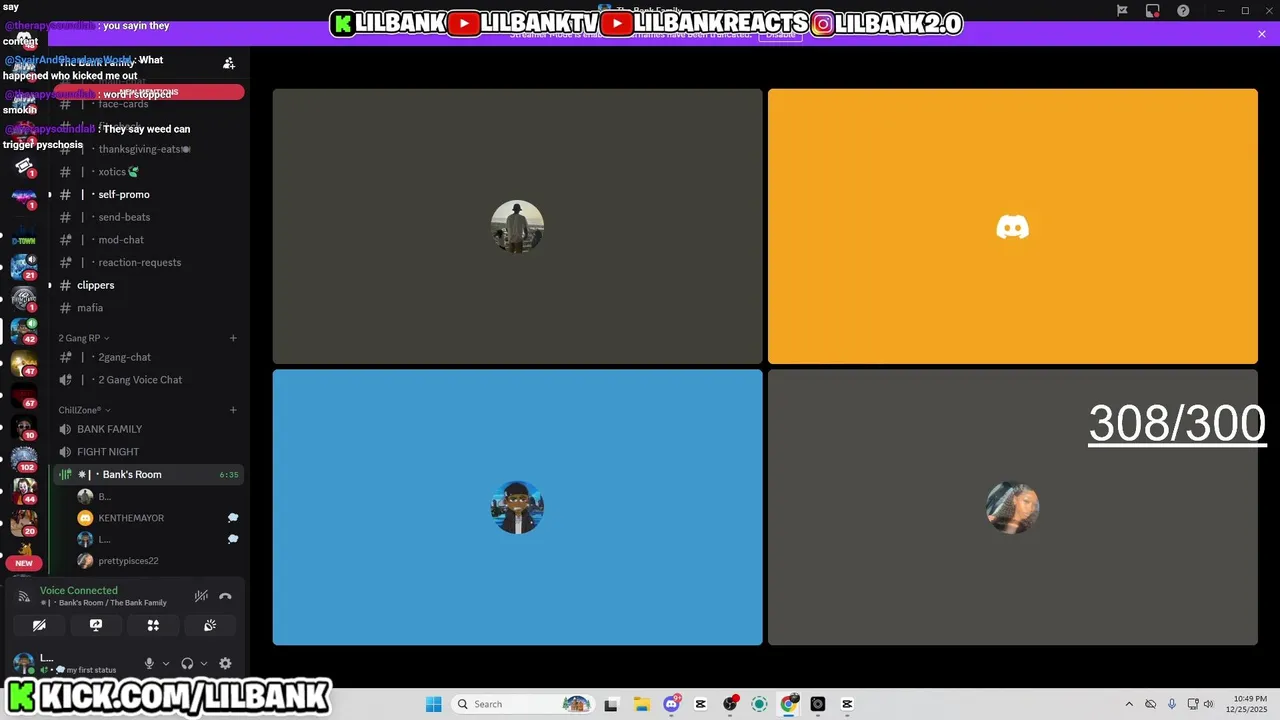
Task: Open the reaction-requests channel
Action: (149, 263)
